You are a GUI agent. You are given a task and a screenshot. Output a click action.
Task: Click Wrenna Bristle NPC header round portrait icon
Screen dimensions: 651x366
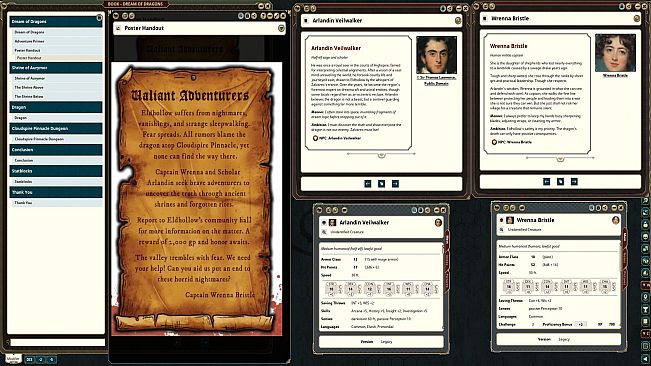coord(616,220)
